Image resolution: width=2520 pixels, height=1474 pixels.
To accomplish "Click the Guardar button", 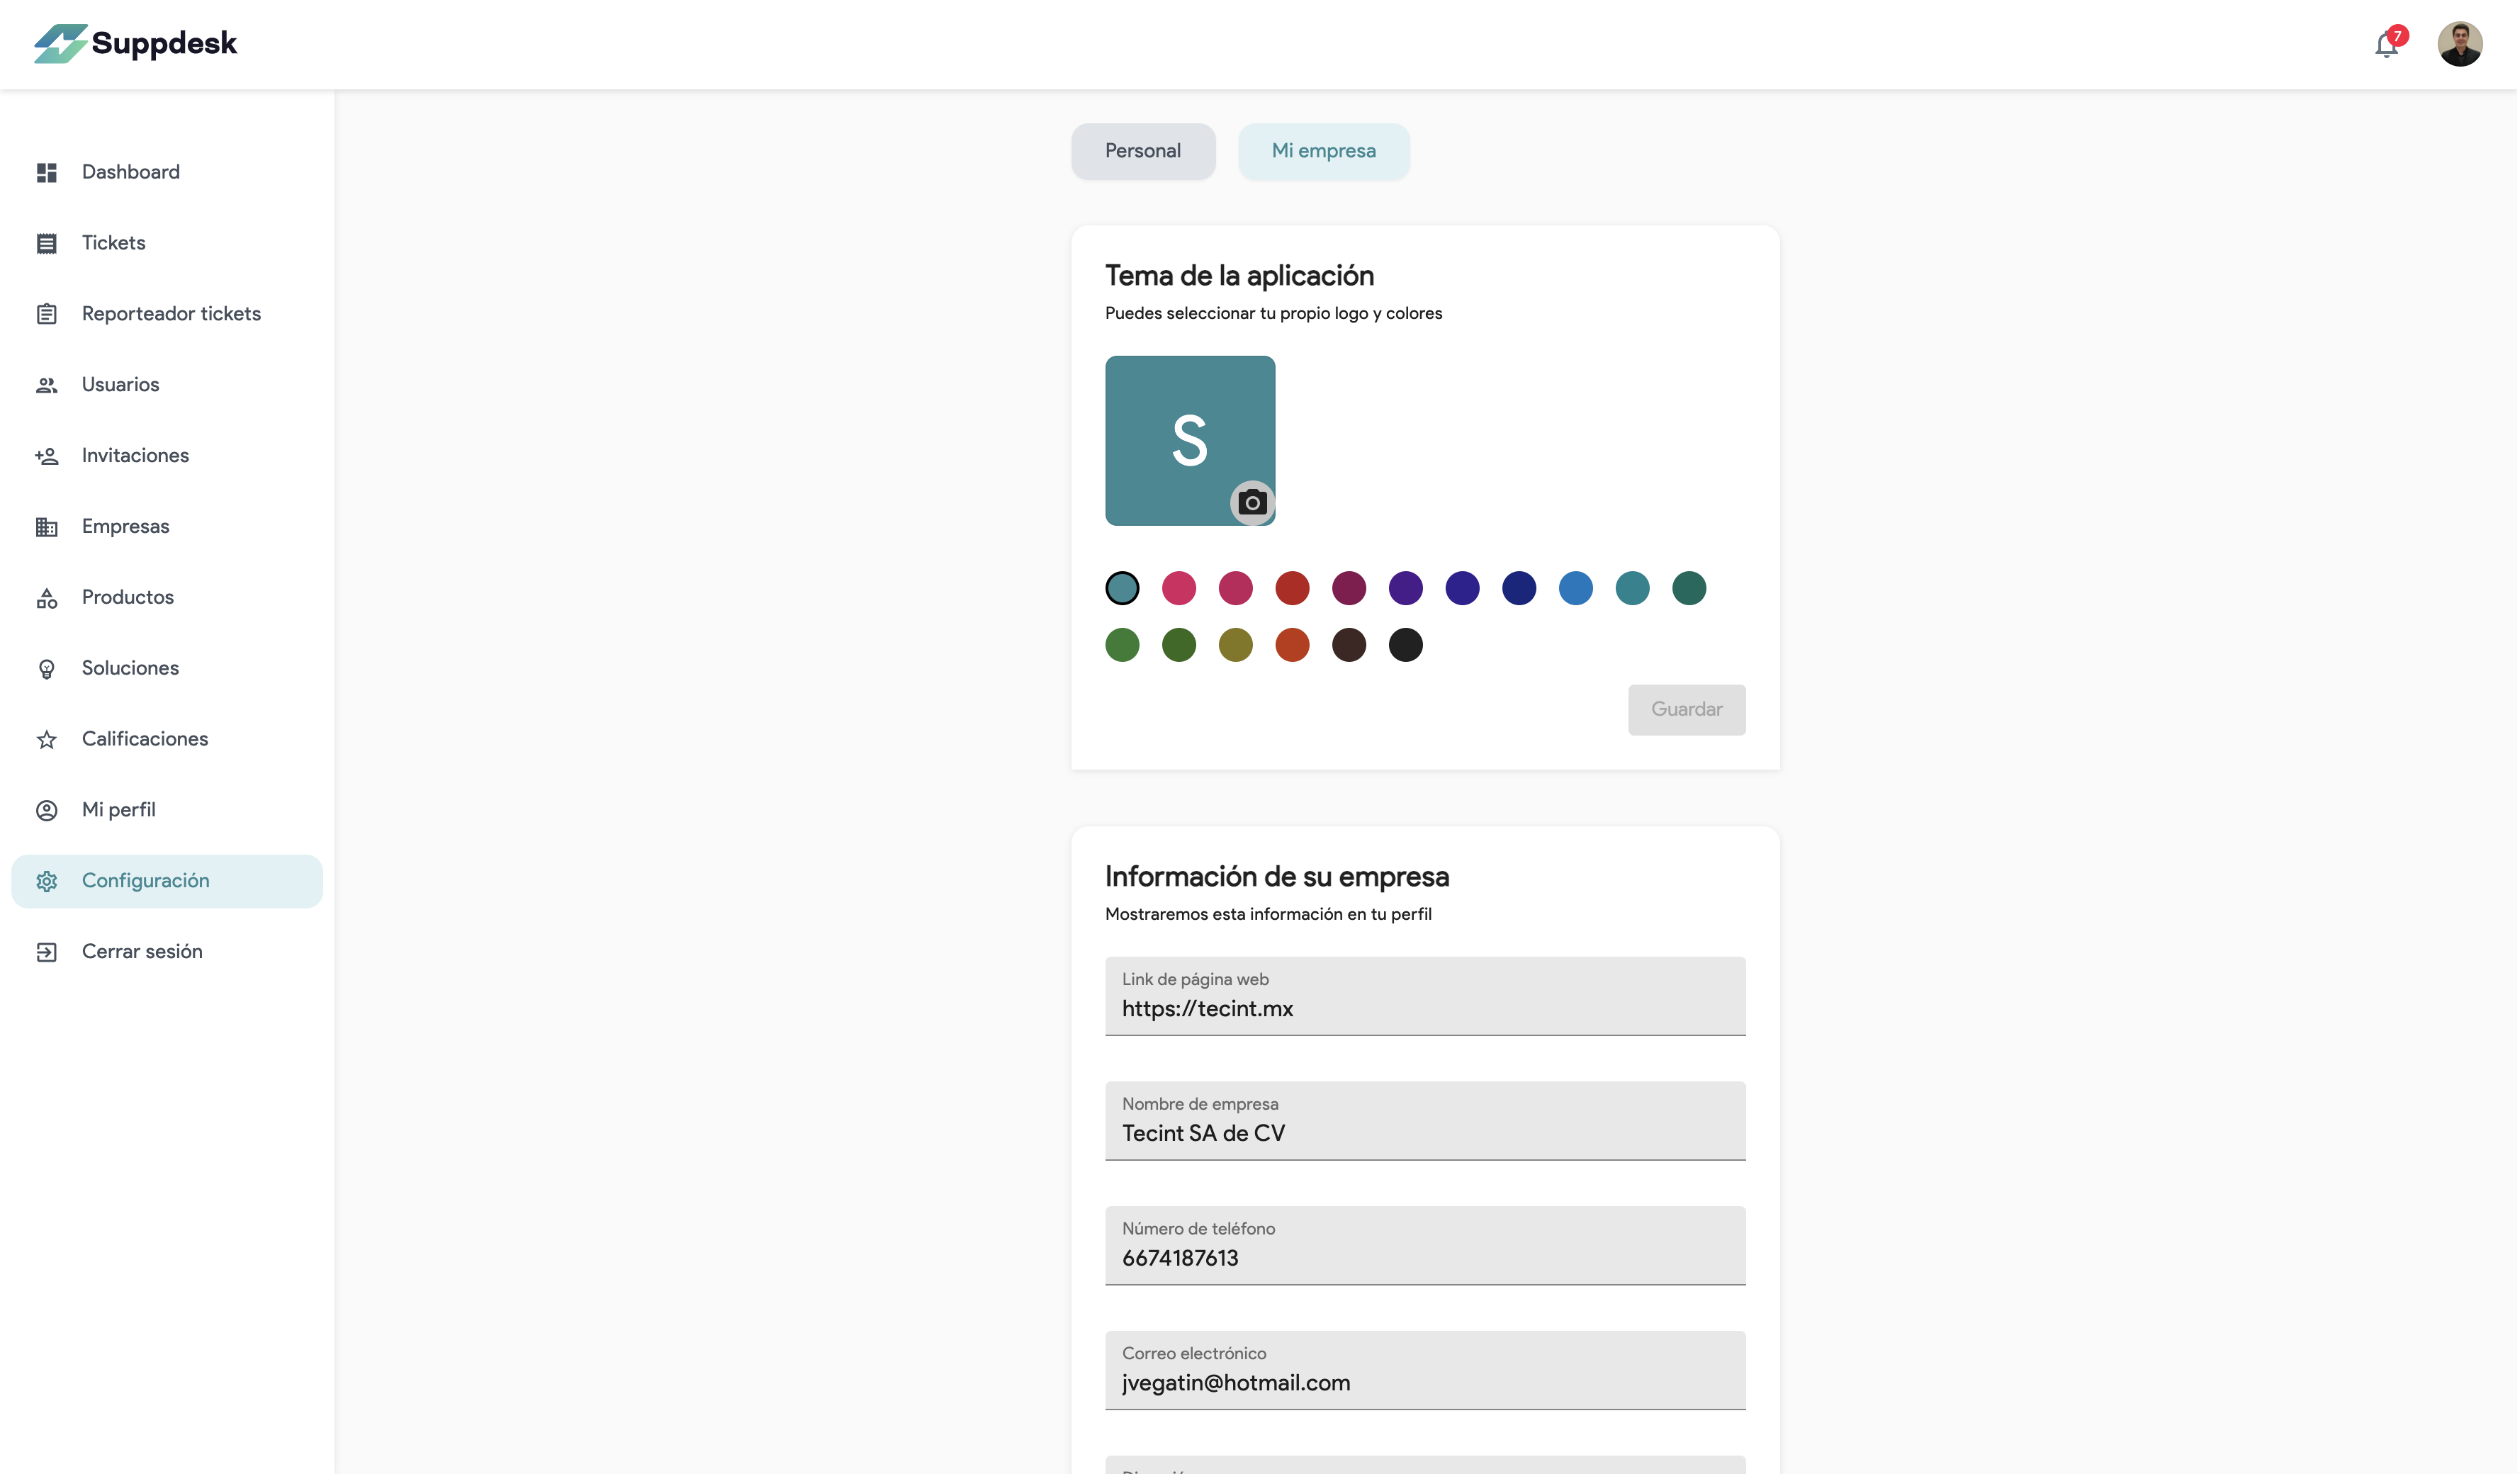I will pos(1686,709).
